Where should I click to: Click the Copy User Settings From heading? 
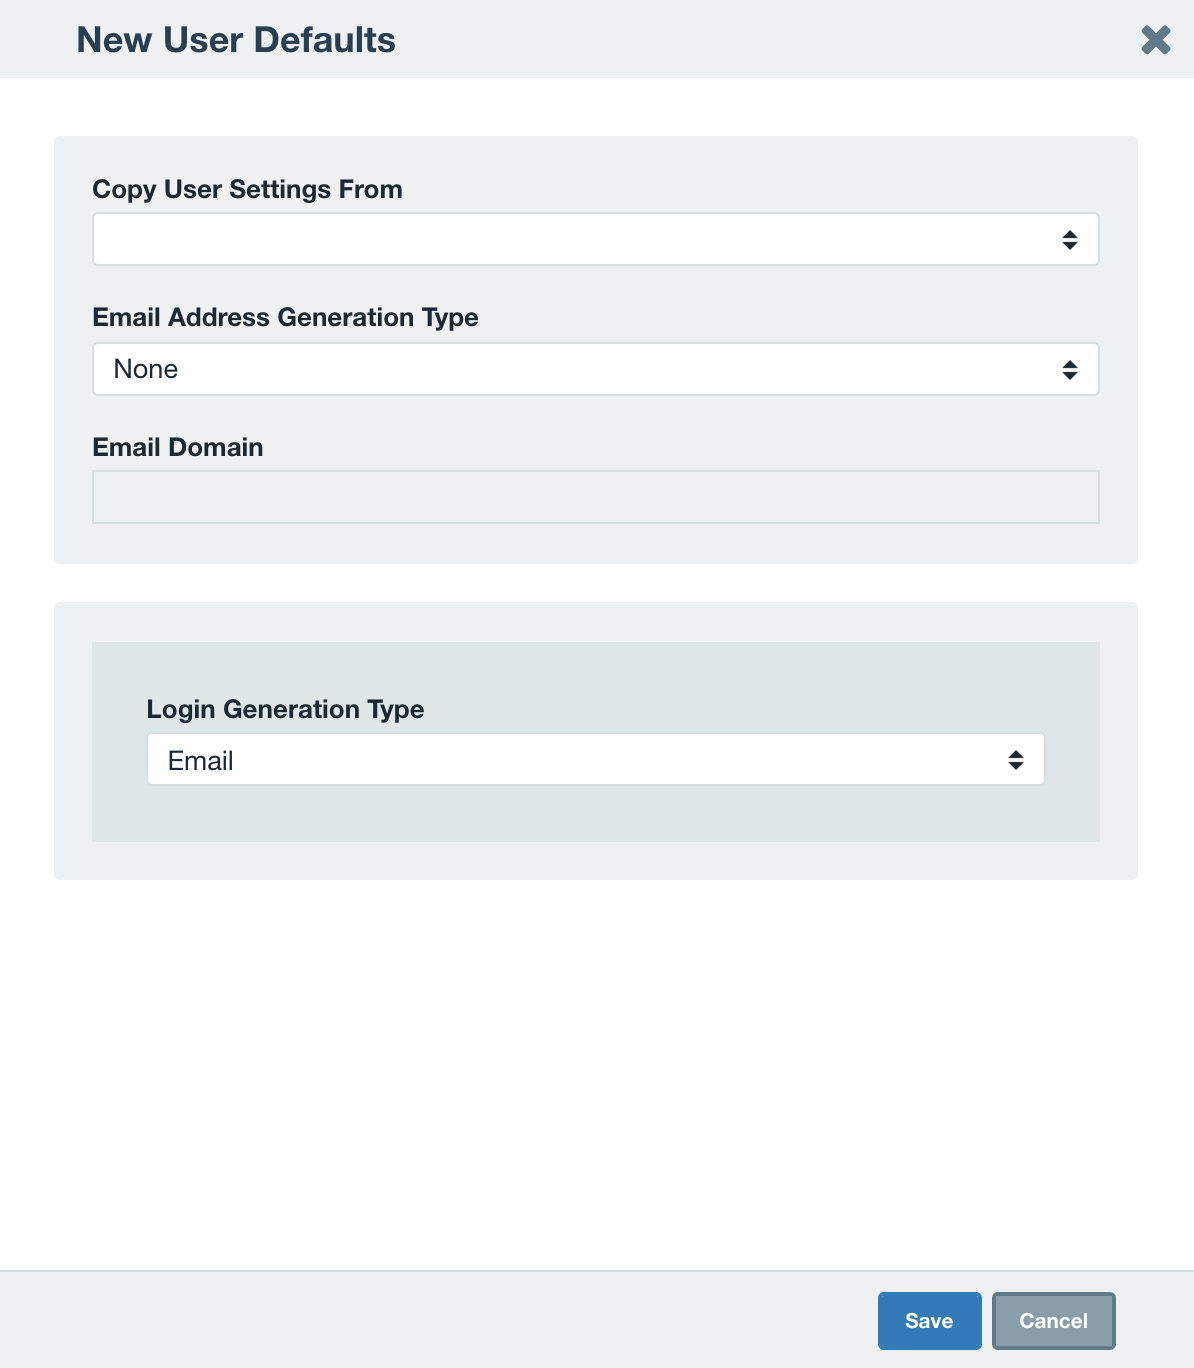tap(246, 189)
